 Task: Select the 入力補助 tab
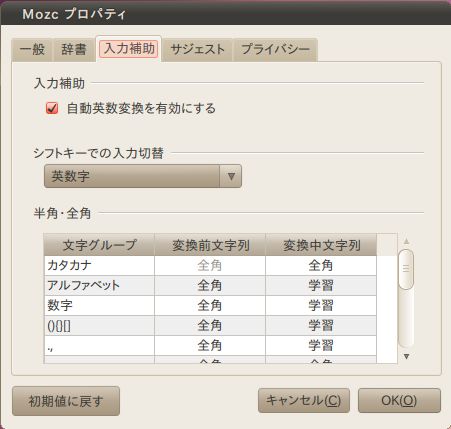pos(129,49)
